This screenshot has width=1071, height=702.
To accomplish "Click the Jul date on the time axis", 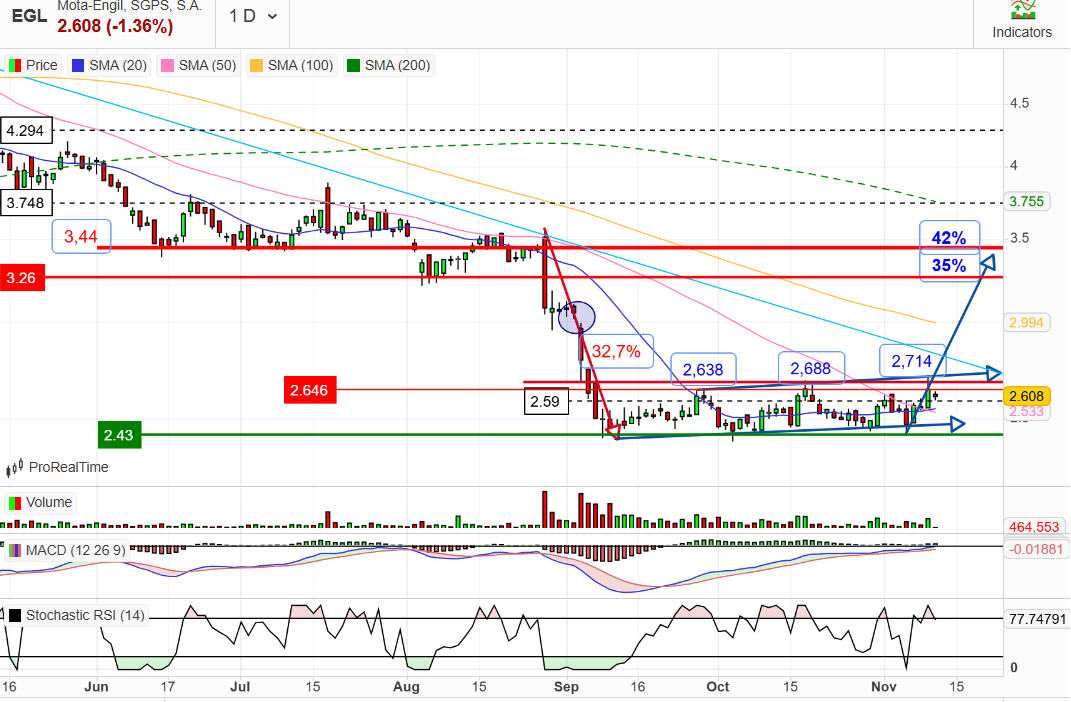I will [240, 686].
